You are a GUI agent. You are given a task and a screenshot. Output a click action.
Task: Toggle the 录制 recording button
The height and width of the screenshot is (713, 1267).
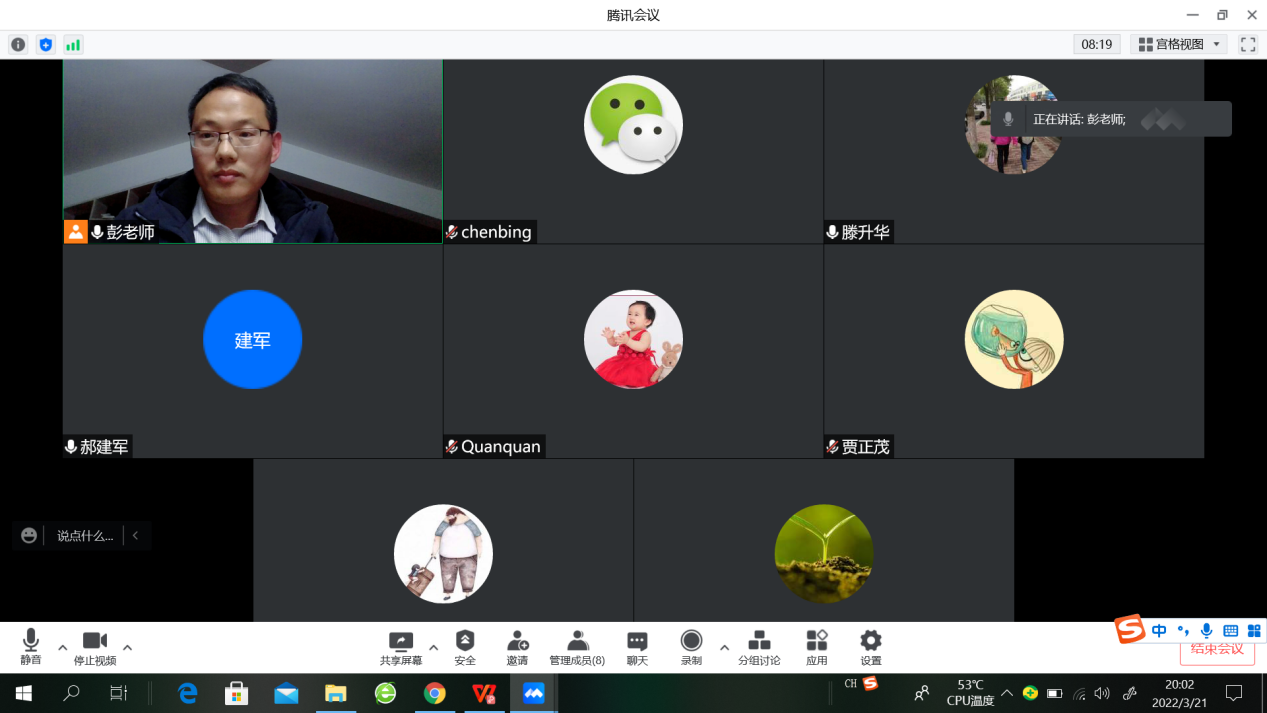tap(691, 648)
